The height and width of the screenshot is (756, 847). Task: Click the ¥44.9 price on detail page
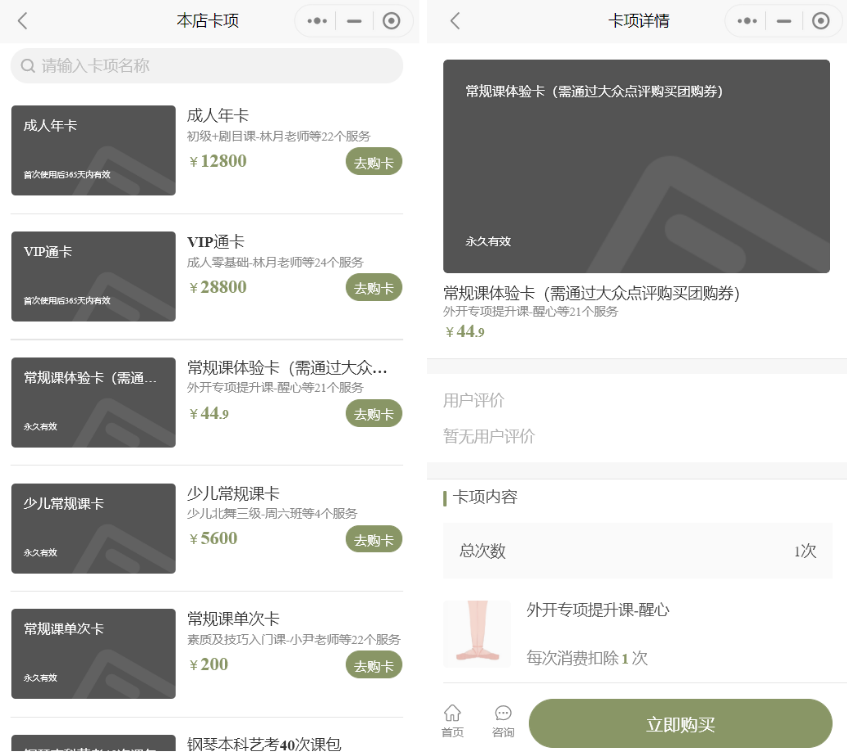(465, 331)
